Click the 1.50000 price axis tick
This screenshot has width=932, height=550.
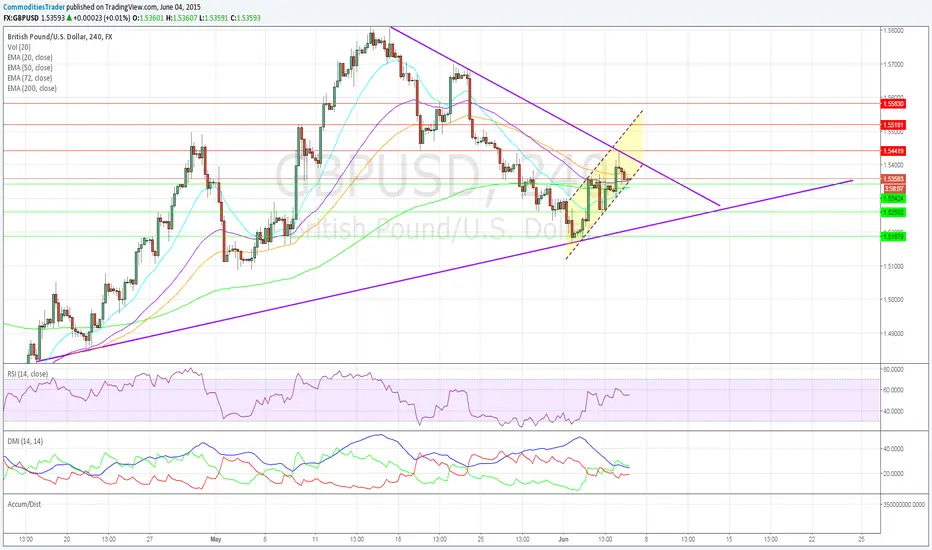click(x=894, y=300)
